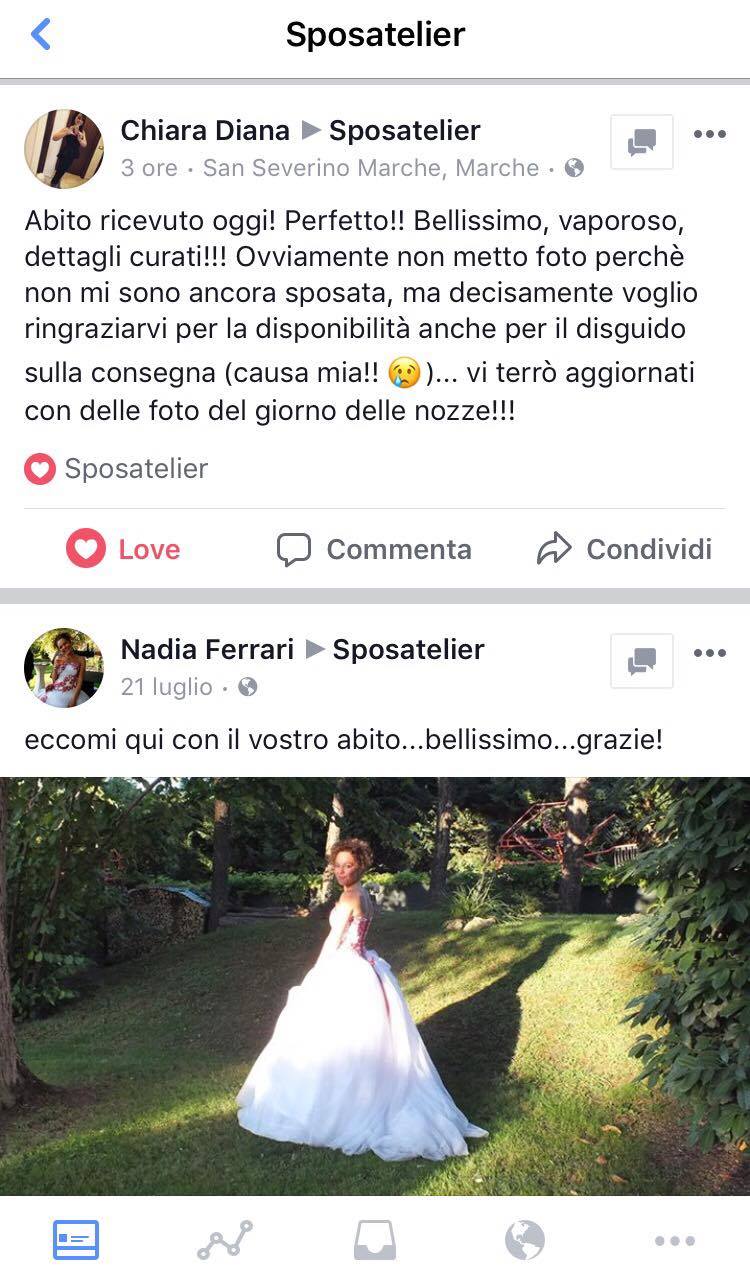
Task: Open the Sposatelier link in Nadia's post header
Action: (408, 649)
